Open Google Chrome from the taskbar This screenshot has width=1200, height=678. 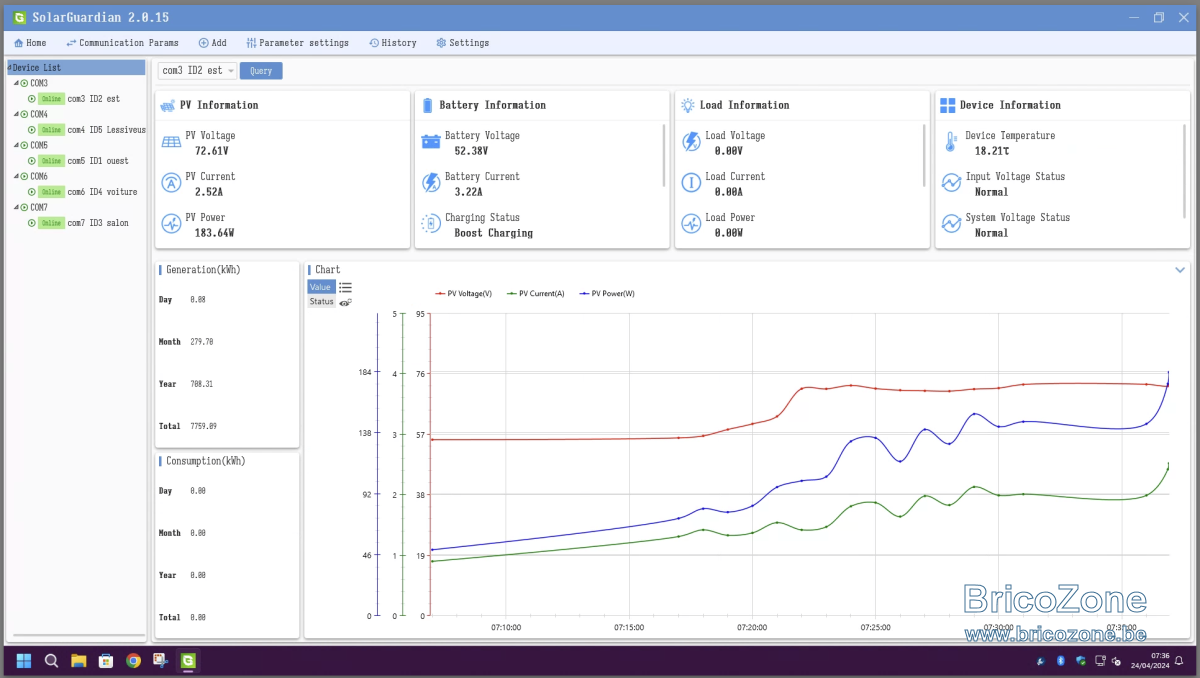pos(133,660)
